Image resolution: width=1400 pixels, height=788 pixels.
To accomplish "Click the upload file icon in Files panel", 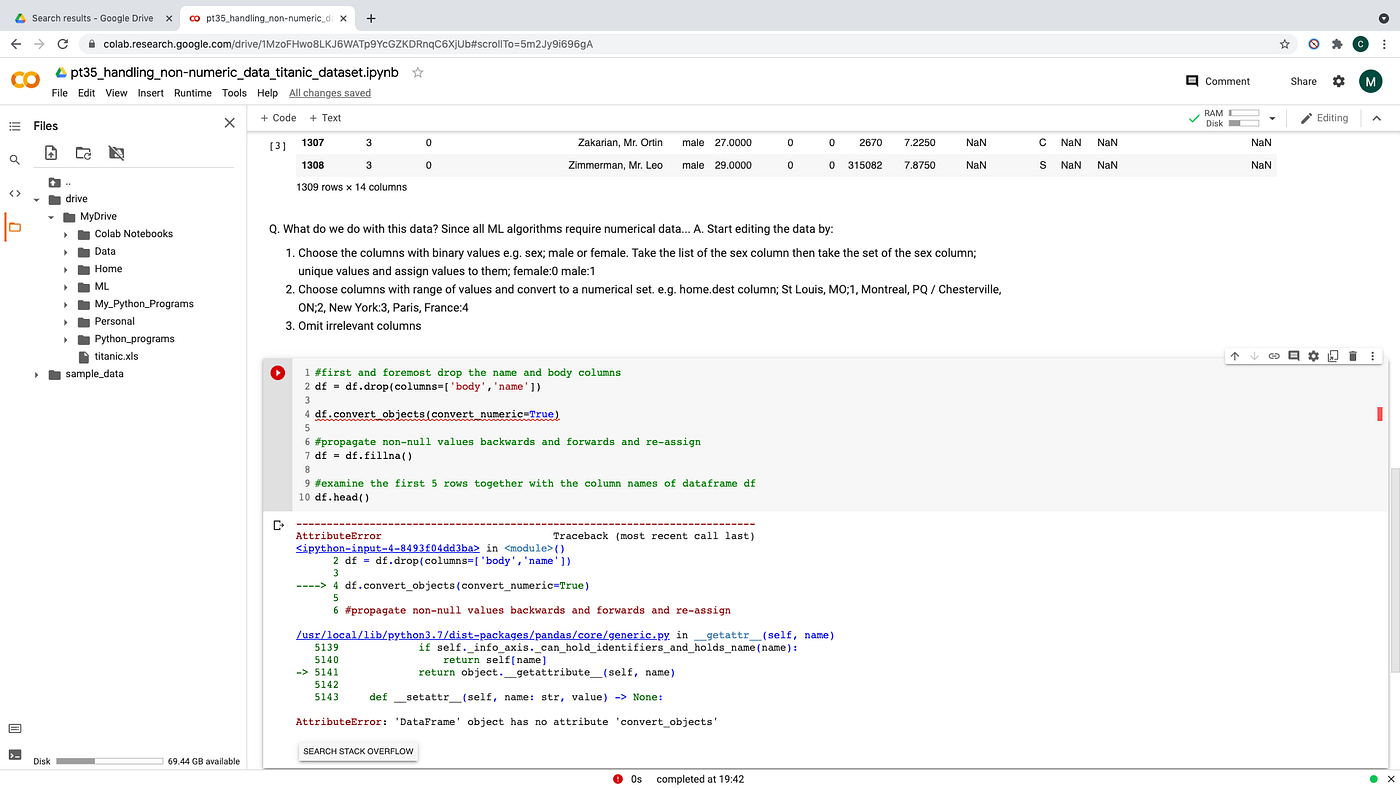I will [x=51, y=152].
